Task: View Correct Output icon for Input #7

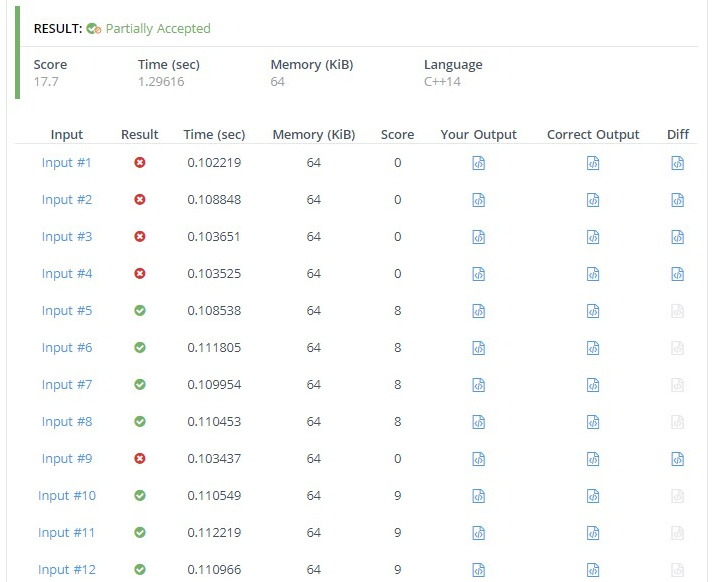Action: 593,385
